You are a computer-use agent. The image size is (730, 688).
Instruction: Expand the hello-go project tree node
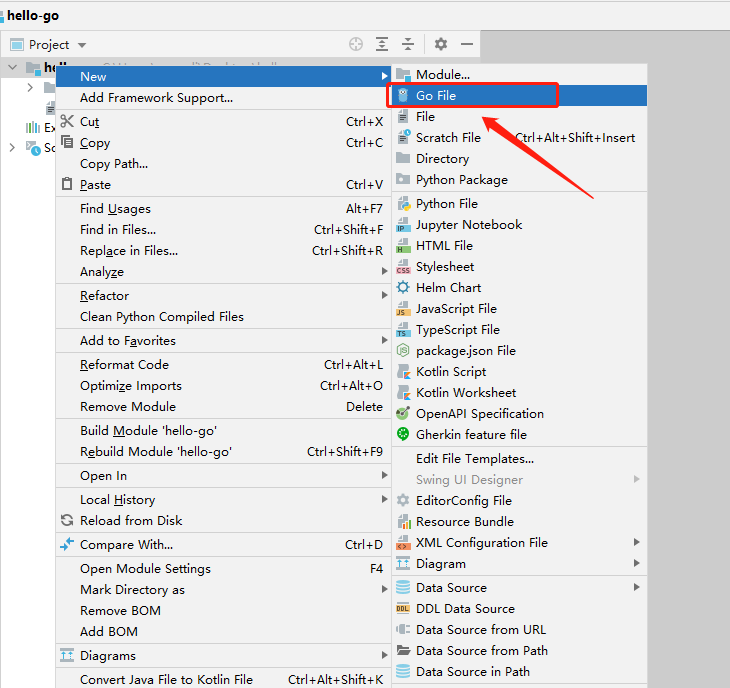13,68
